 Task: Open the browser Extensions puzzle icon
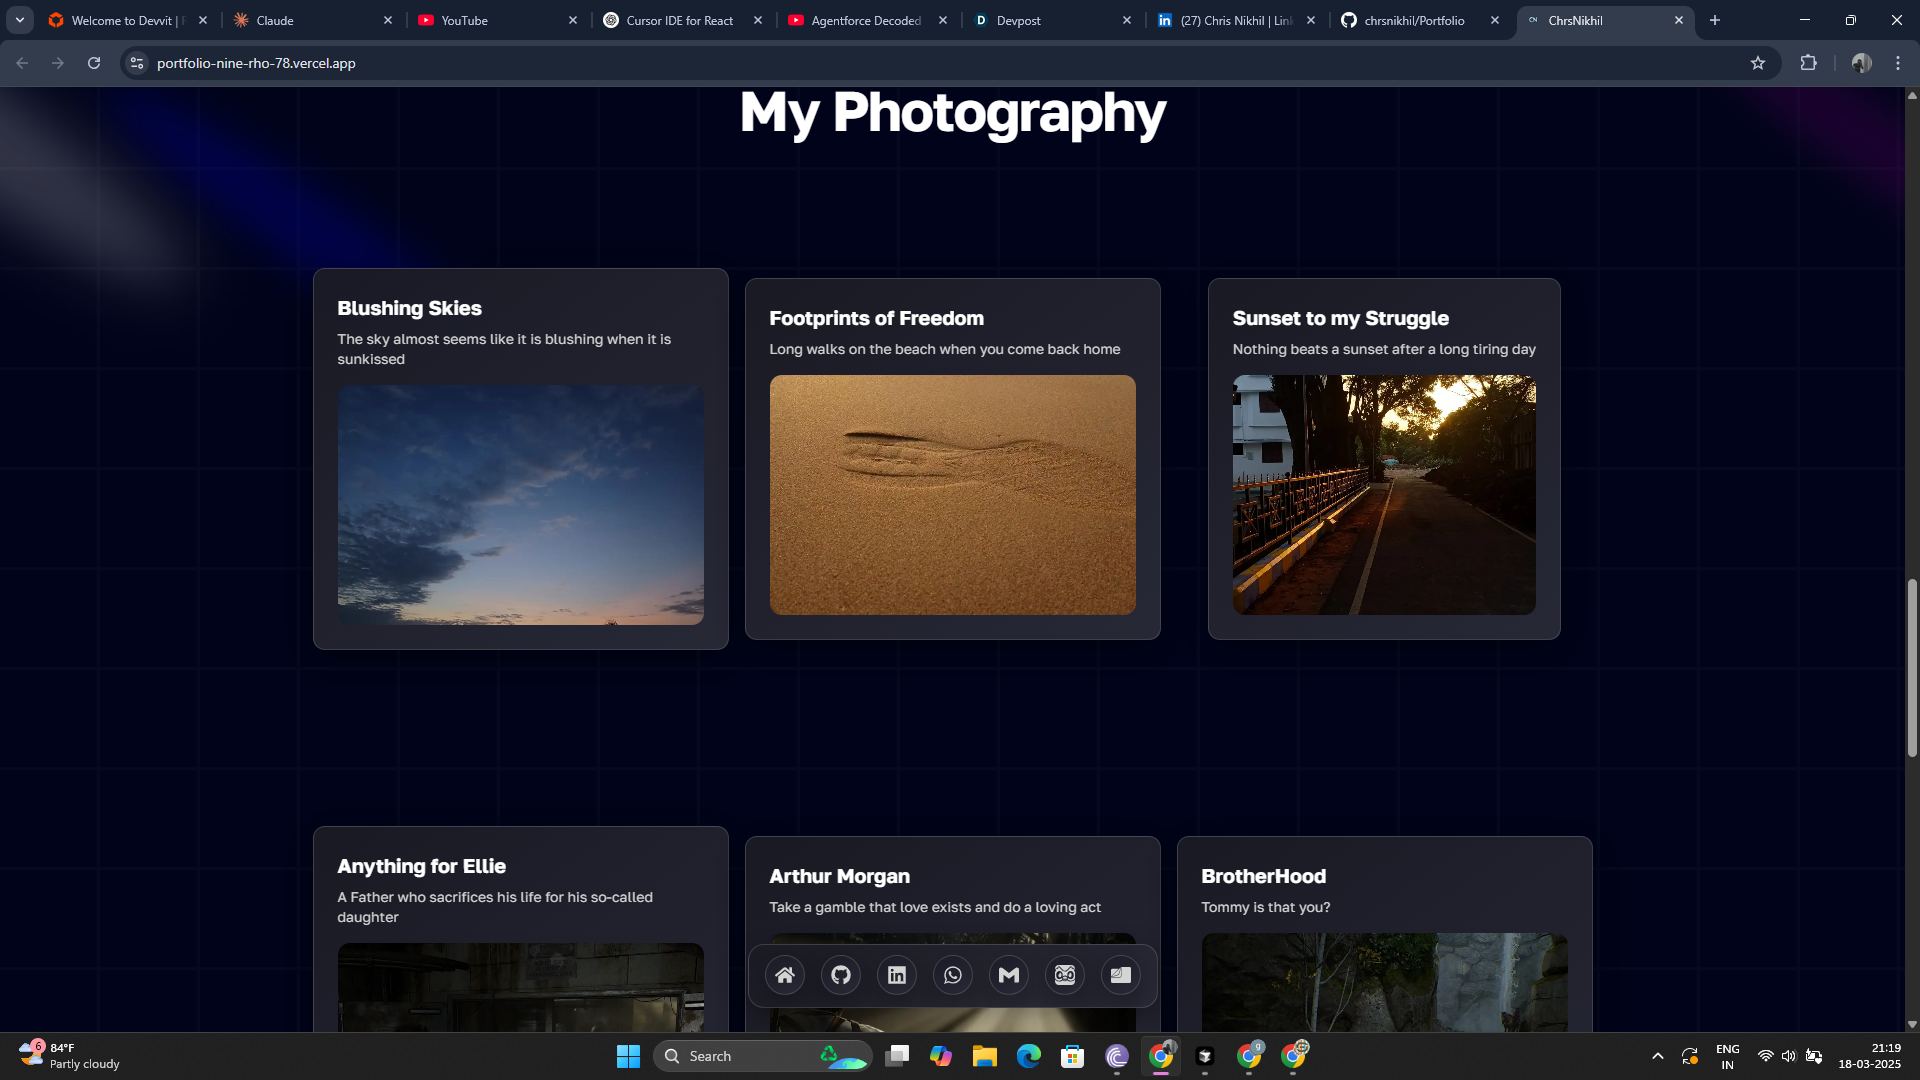point(1808,63)
